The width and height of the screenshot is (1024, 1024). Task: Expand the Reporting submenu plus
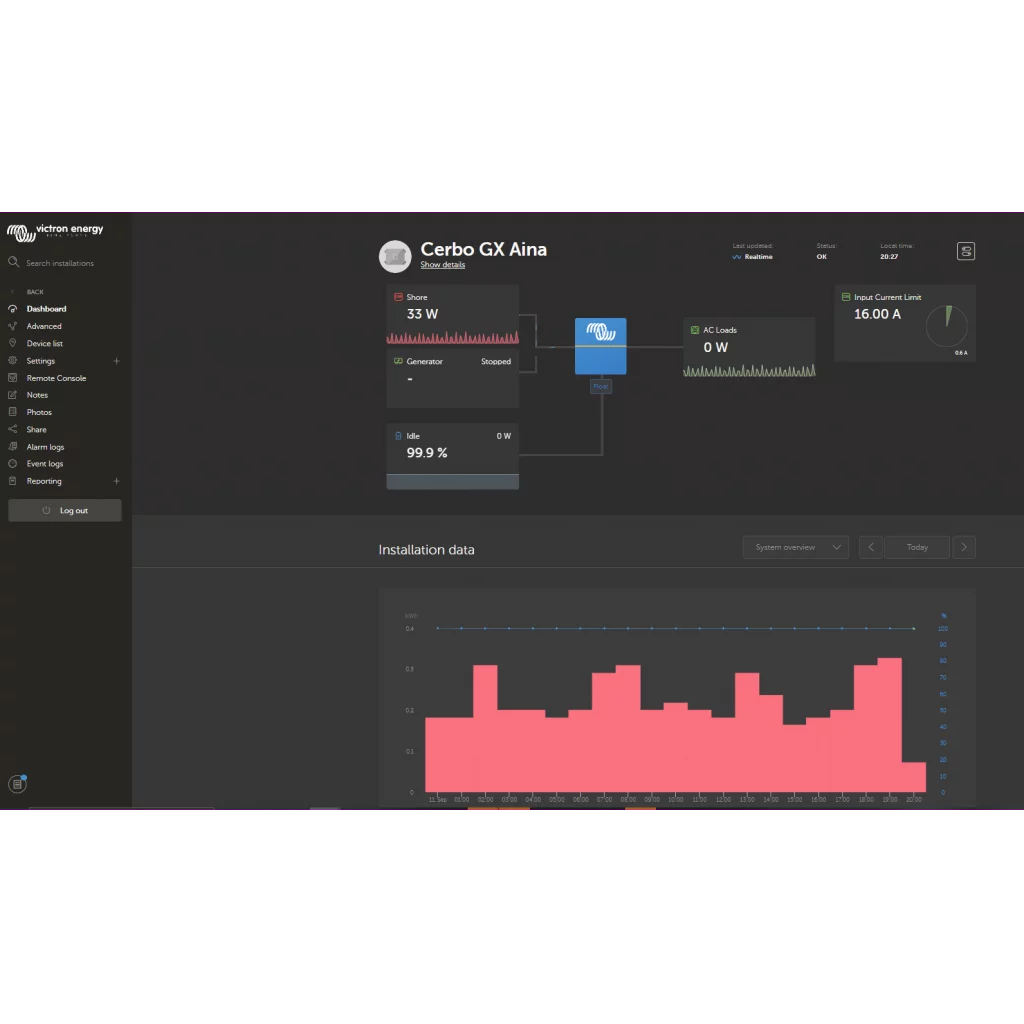[116, 481]
